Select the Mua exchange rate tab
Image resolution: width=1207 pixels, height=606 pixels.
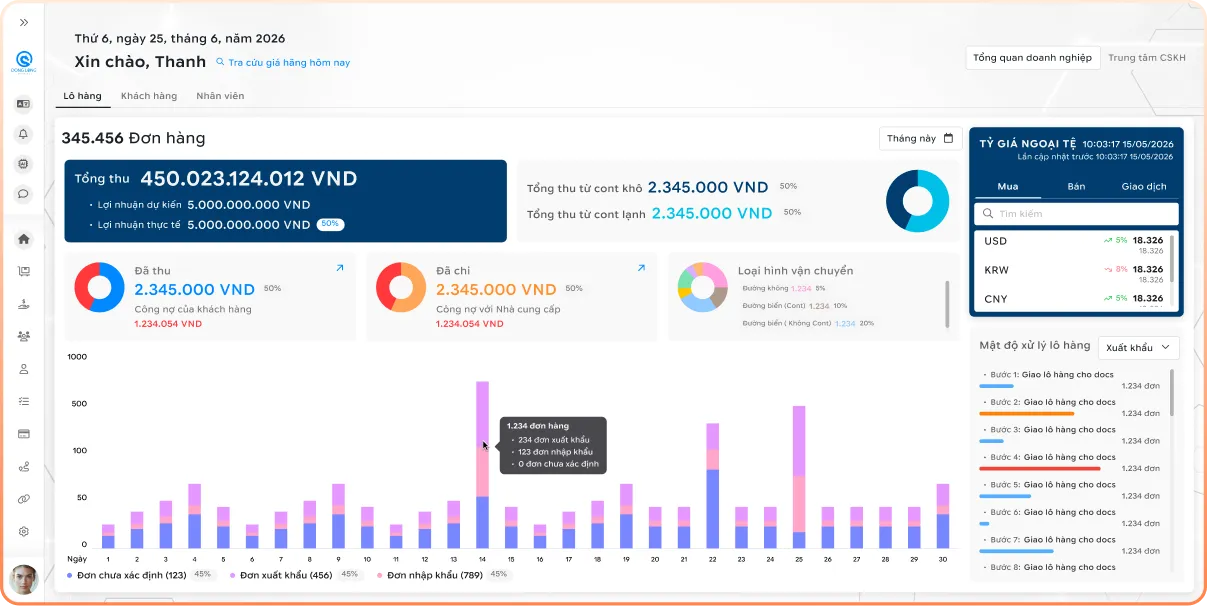click(1008, 186)
